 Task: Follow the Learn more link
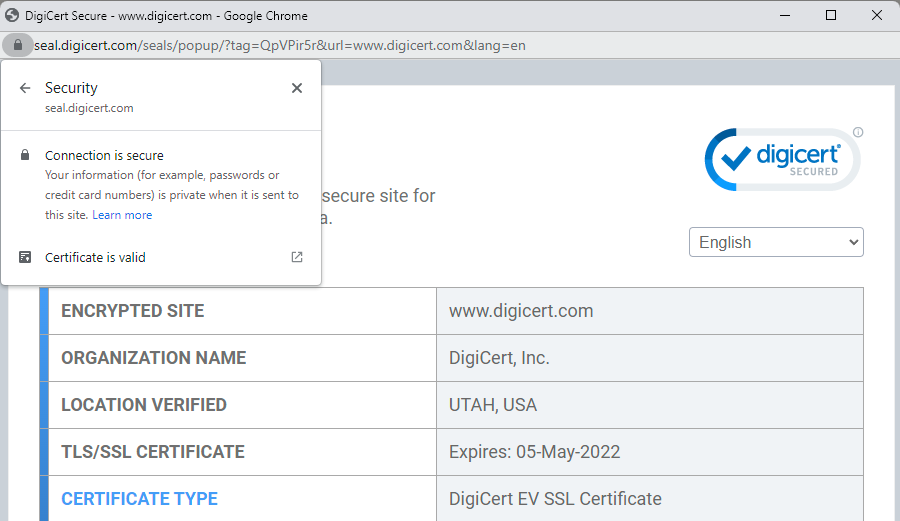(122, 215)
